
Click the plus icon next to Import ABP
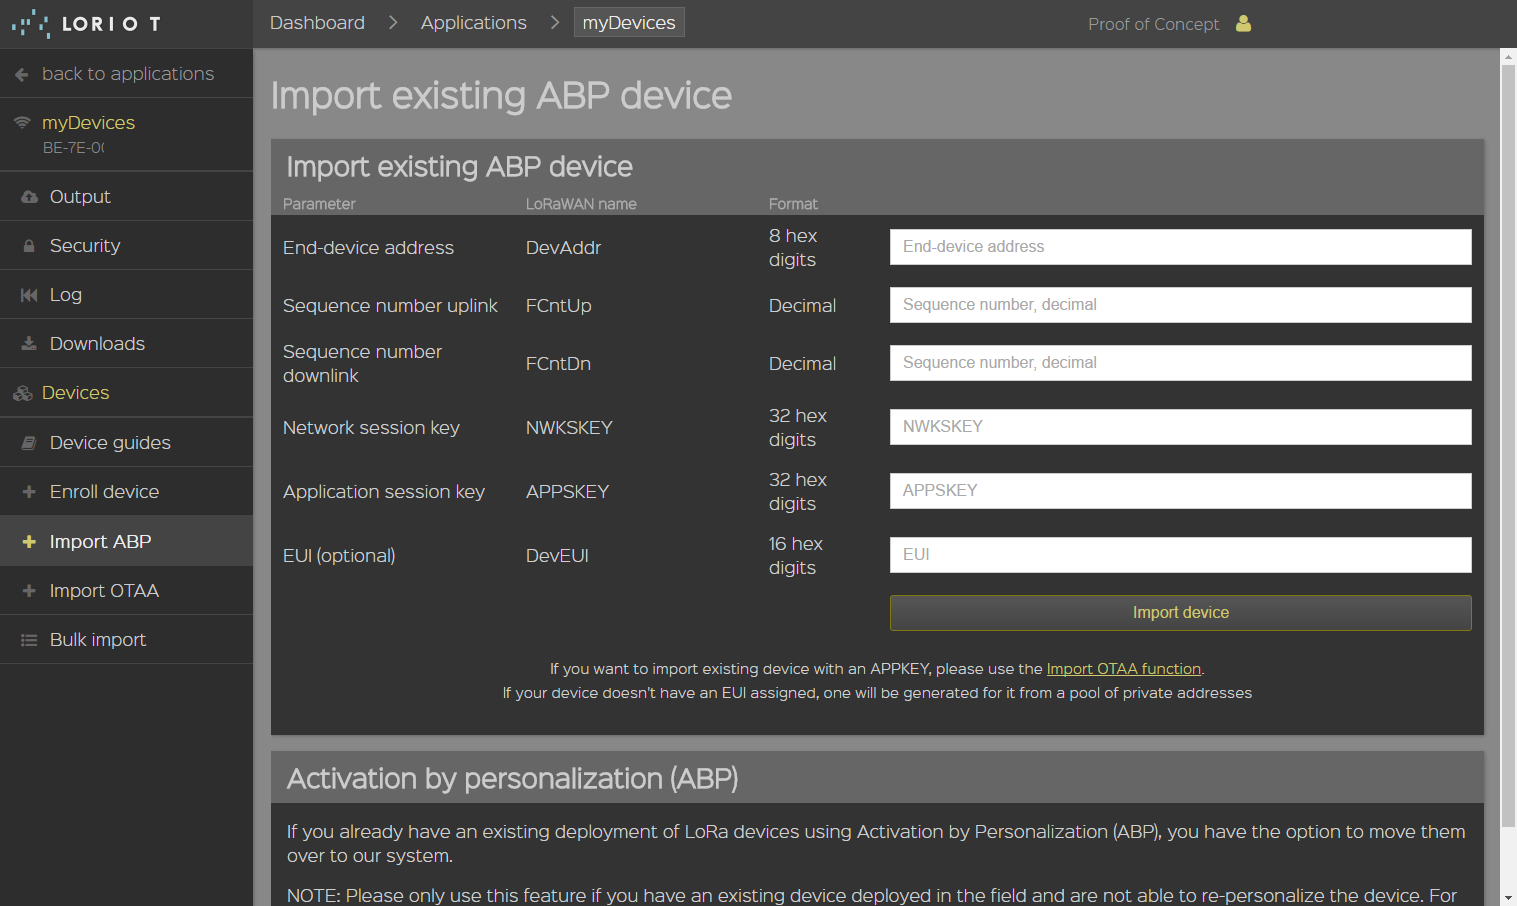tap(29, 541)
